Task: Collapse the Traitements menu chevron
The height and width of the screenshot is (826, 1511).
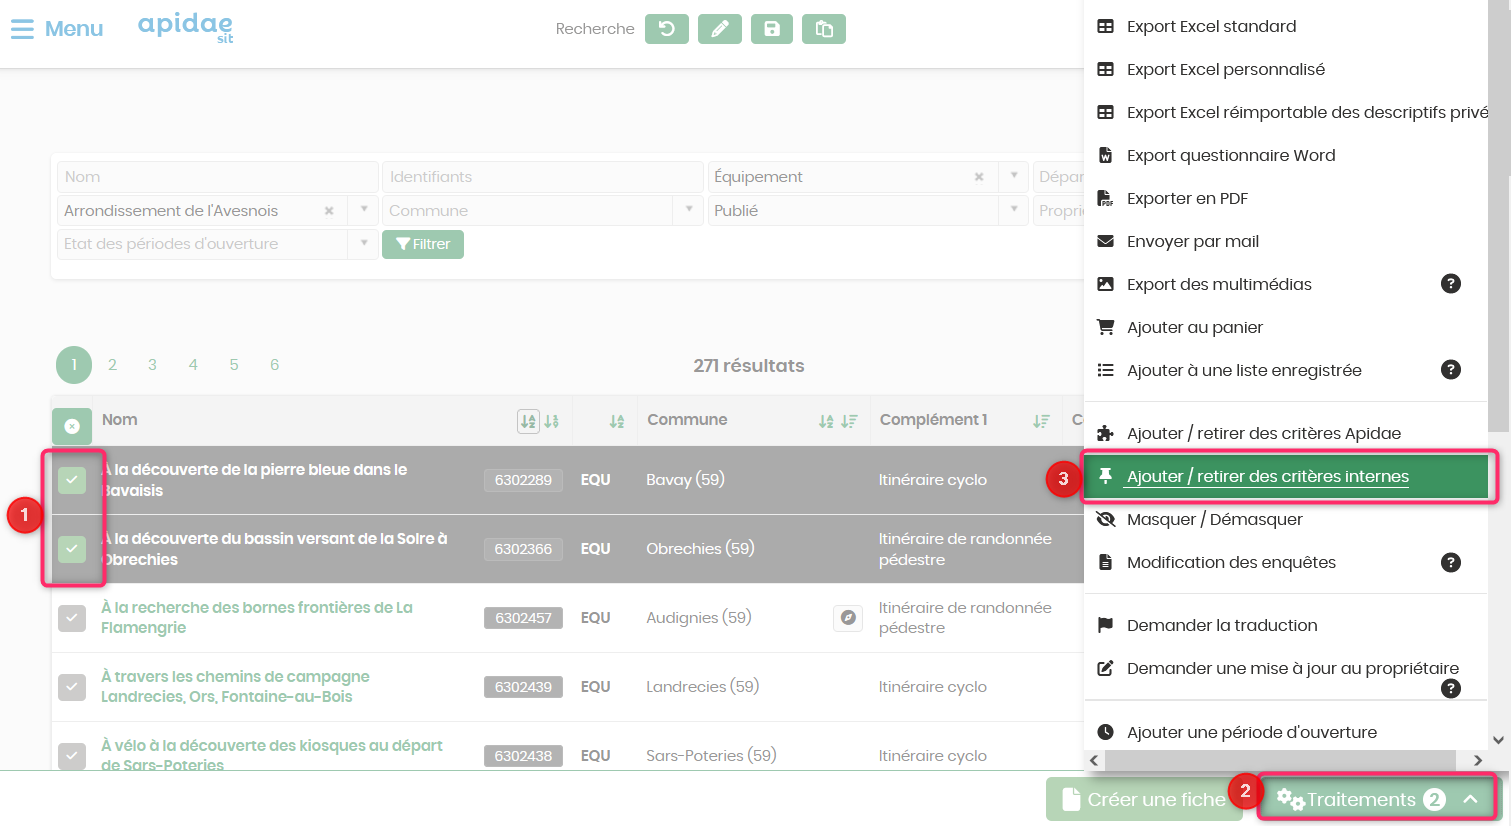Action: [x=1470, y=799]
